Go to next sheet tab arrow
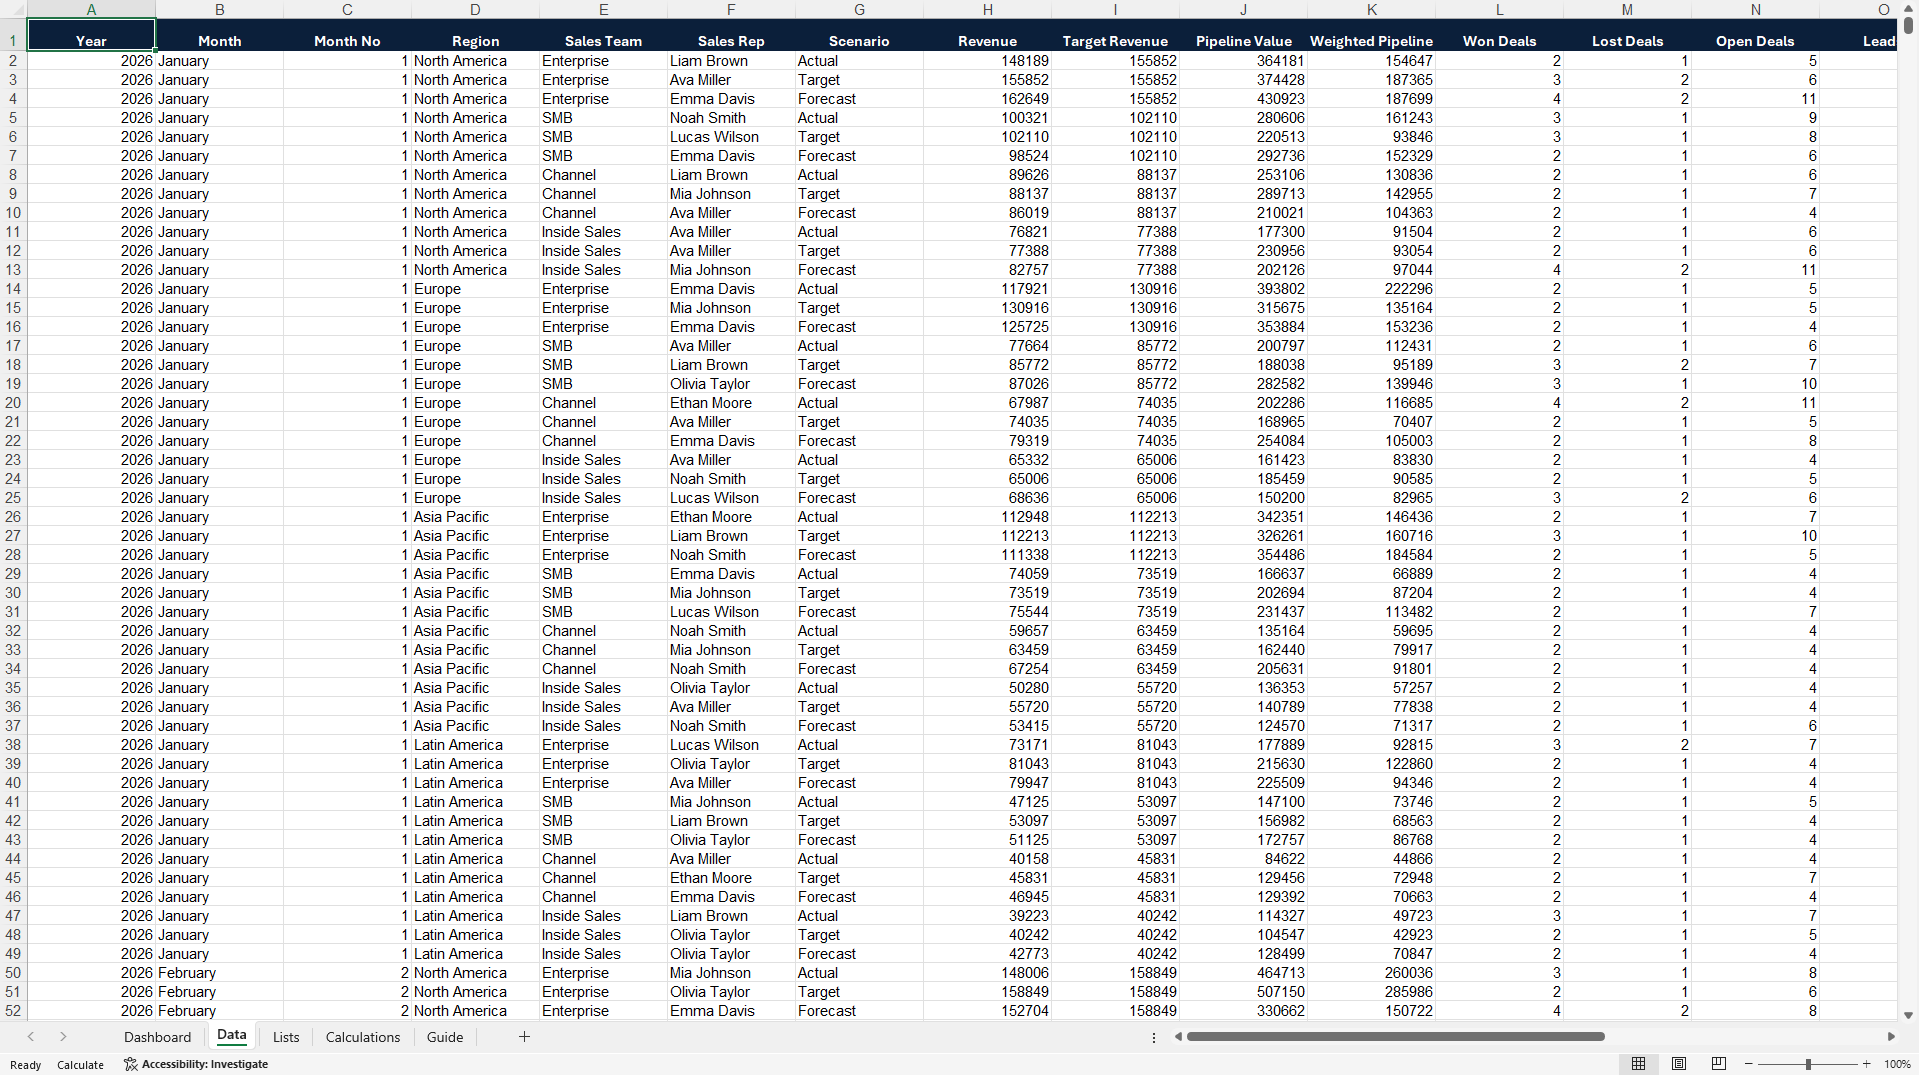The height and width of the screenshot is (1075, 1919). click(x=63, y=1037)
